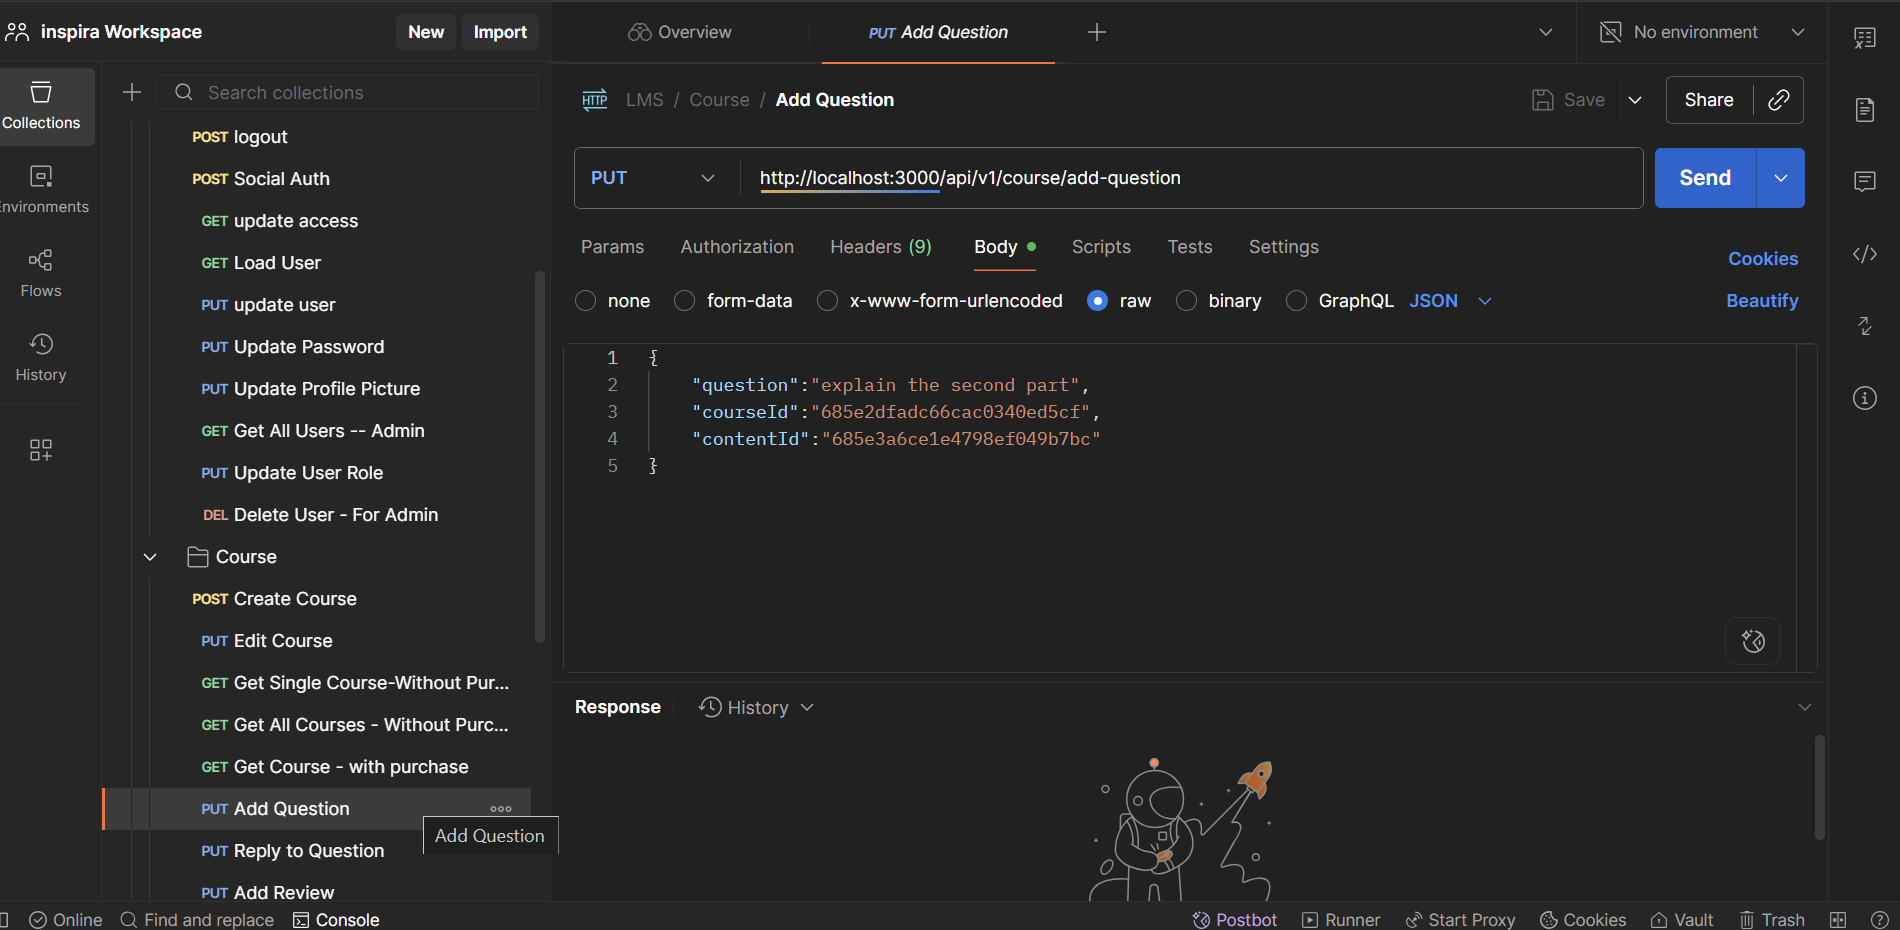Image resolution: width=1900 pixels, height=930 pixels.
Task: Open the comments icon in right sidebar
Action: (1864, 181)
